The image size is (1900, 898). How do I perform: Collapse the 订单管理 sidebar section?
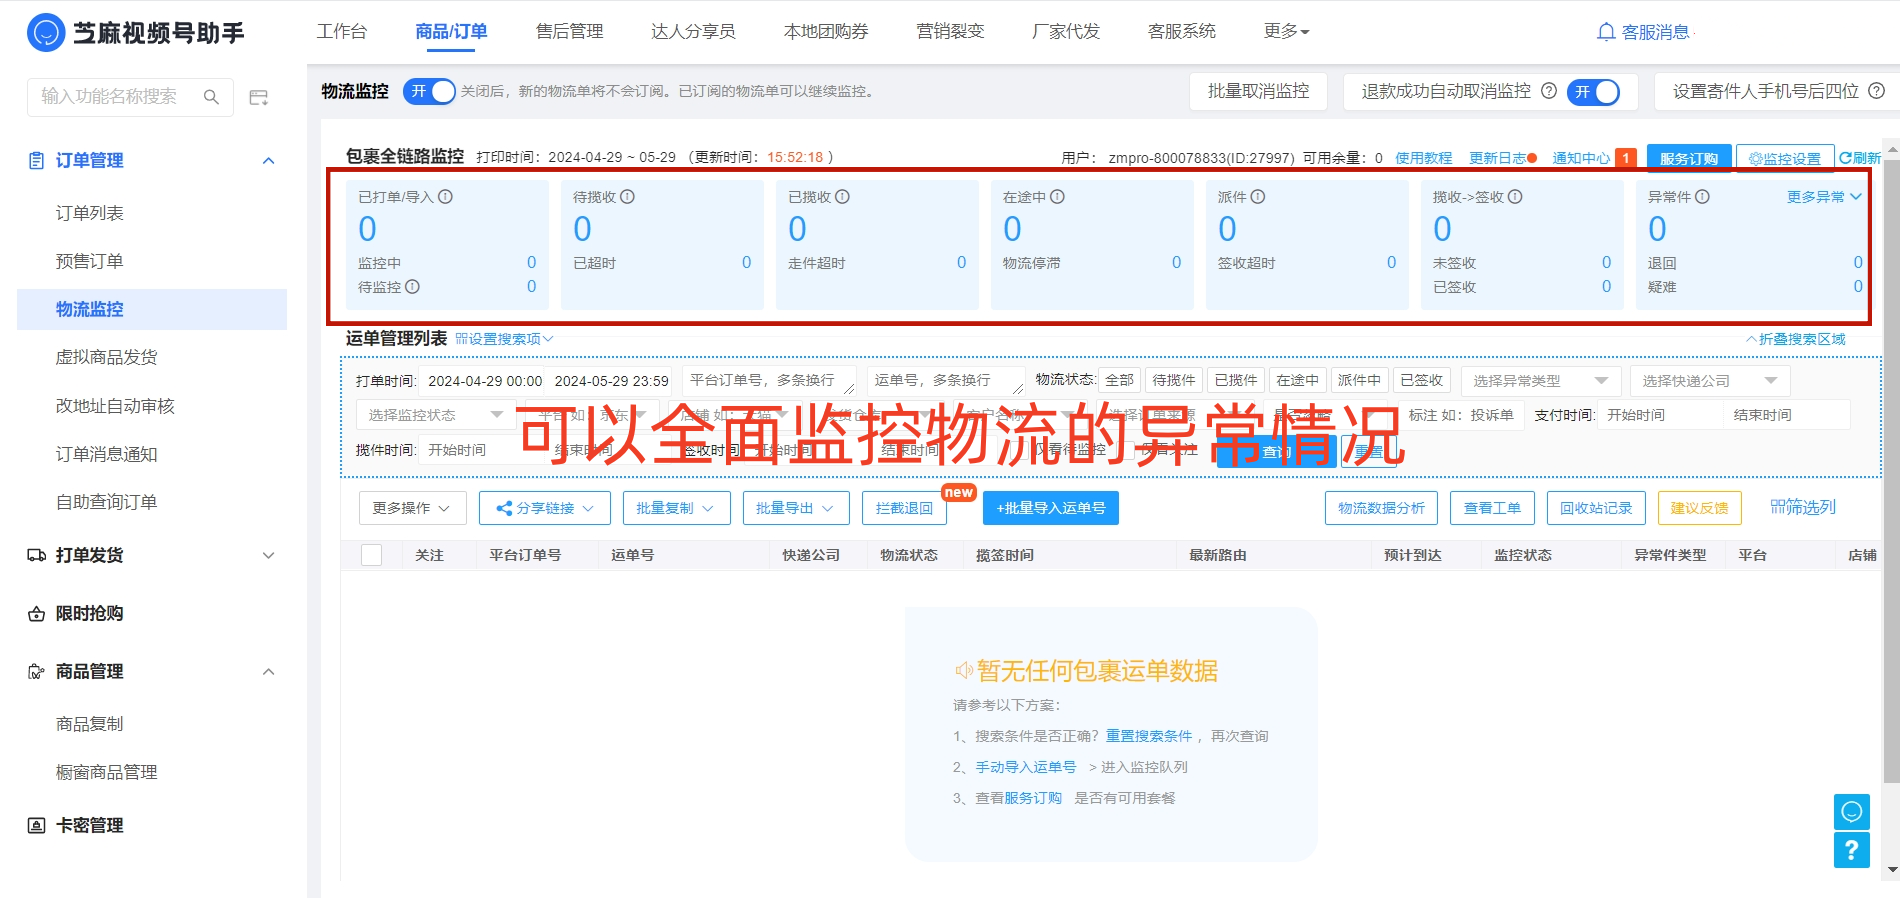tap(269, 160)
